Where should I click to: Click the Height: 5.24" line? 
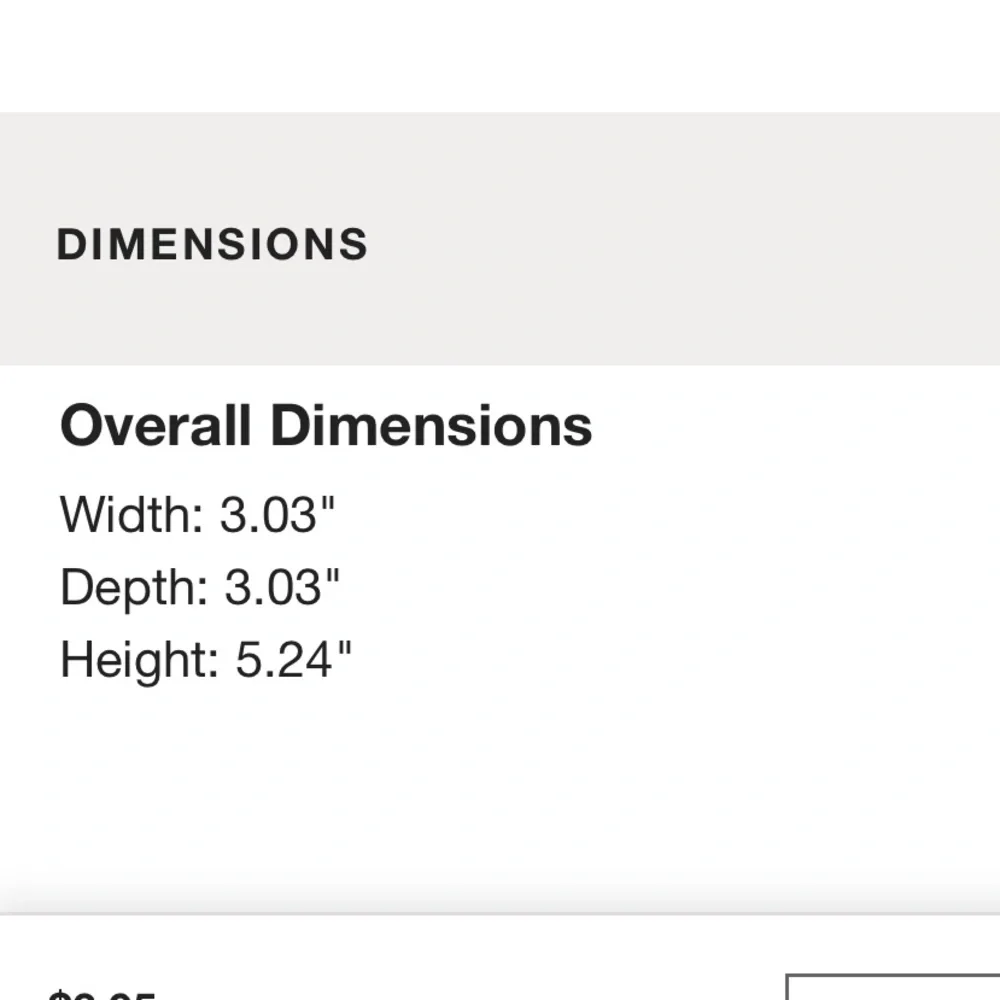pos(205,660)
